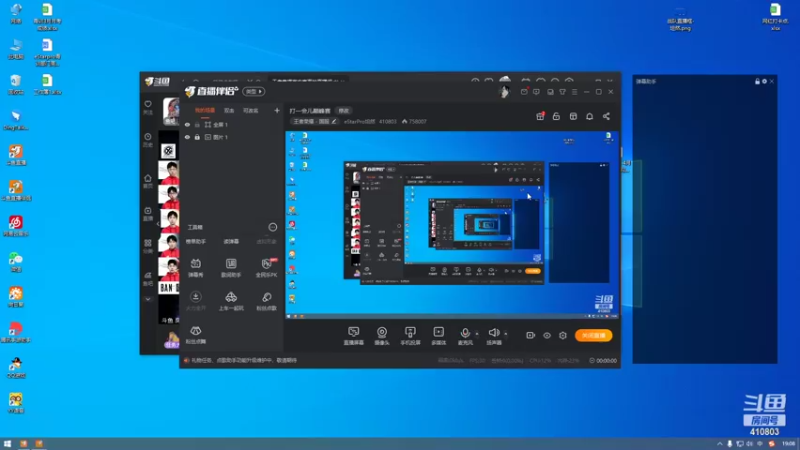Lock the 全屏 1 source
The width and height of the screenshot is (800, 450).
point(197,124)
